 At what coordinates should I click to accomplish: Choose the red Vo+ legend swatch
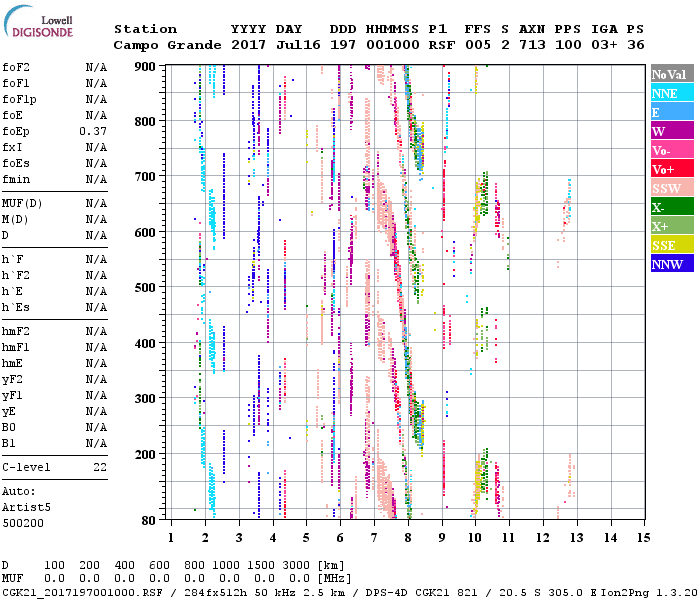pos(671,169)
